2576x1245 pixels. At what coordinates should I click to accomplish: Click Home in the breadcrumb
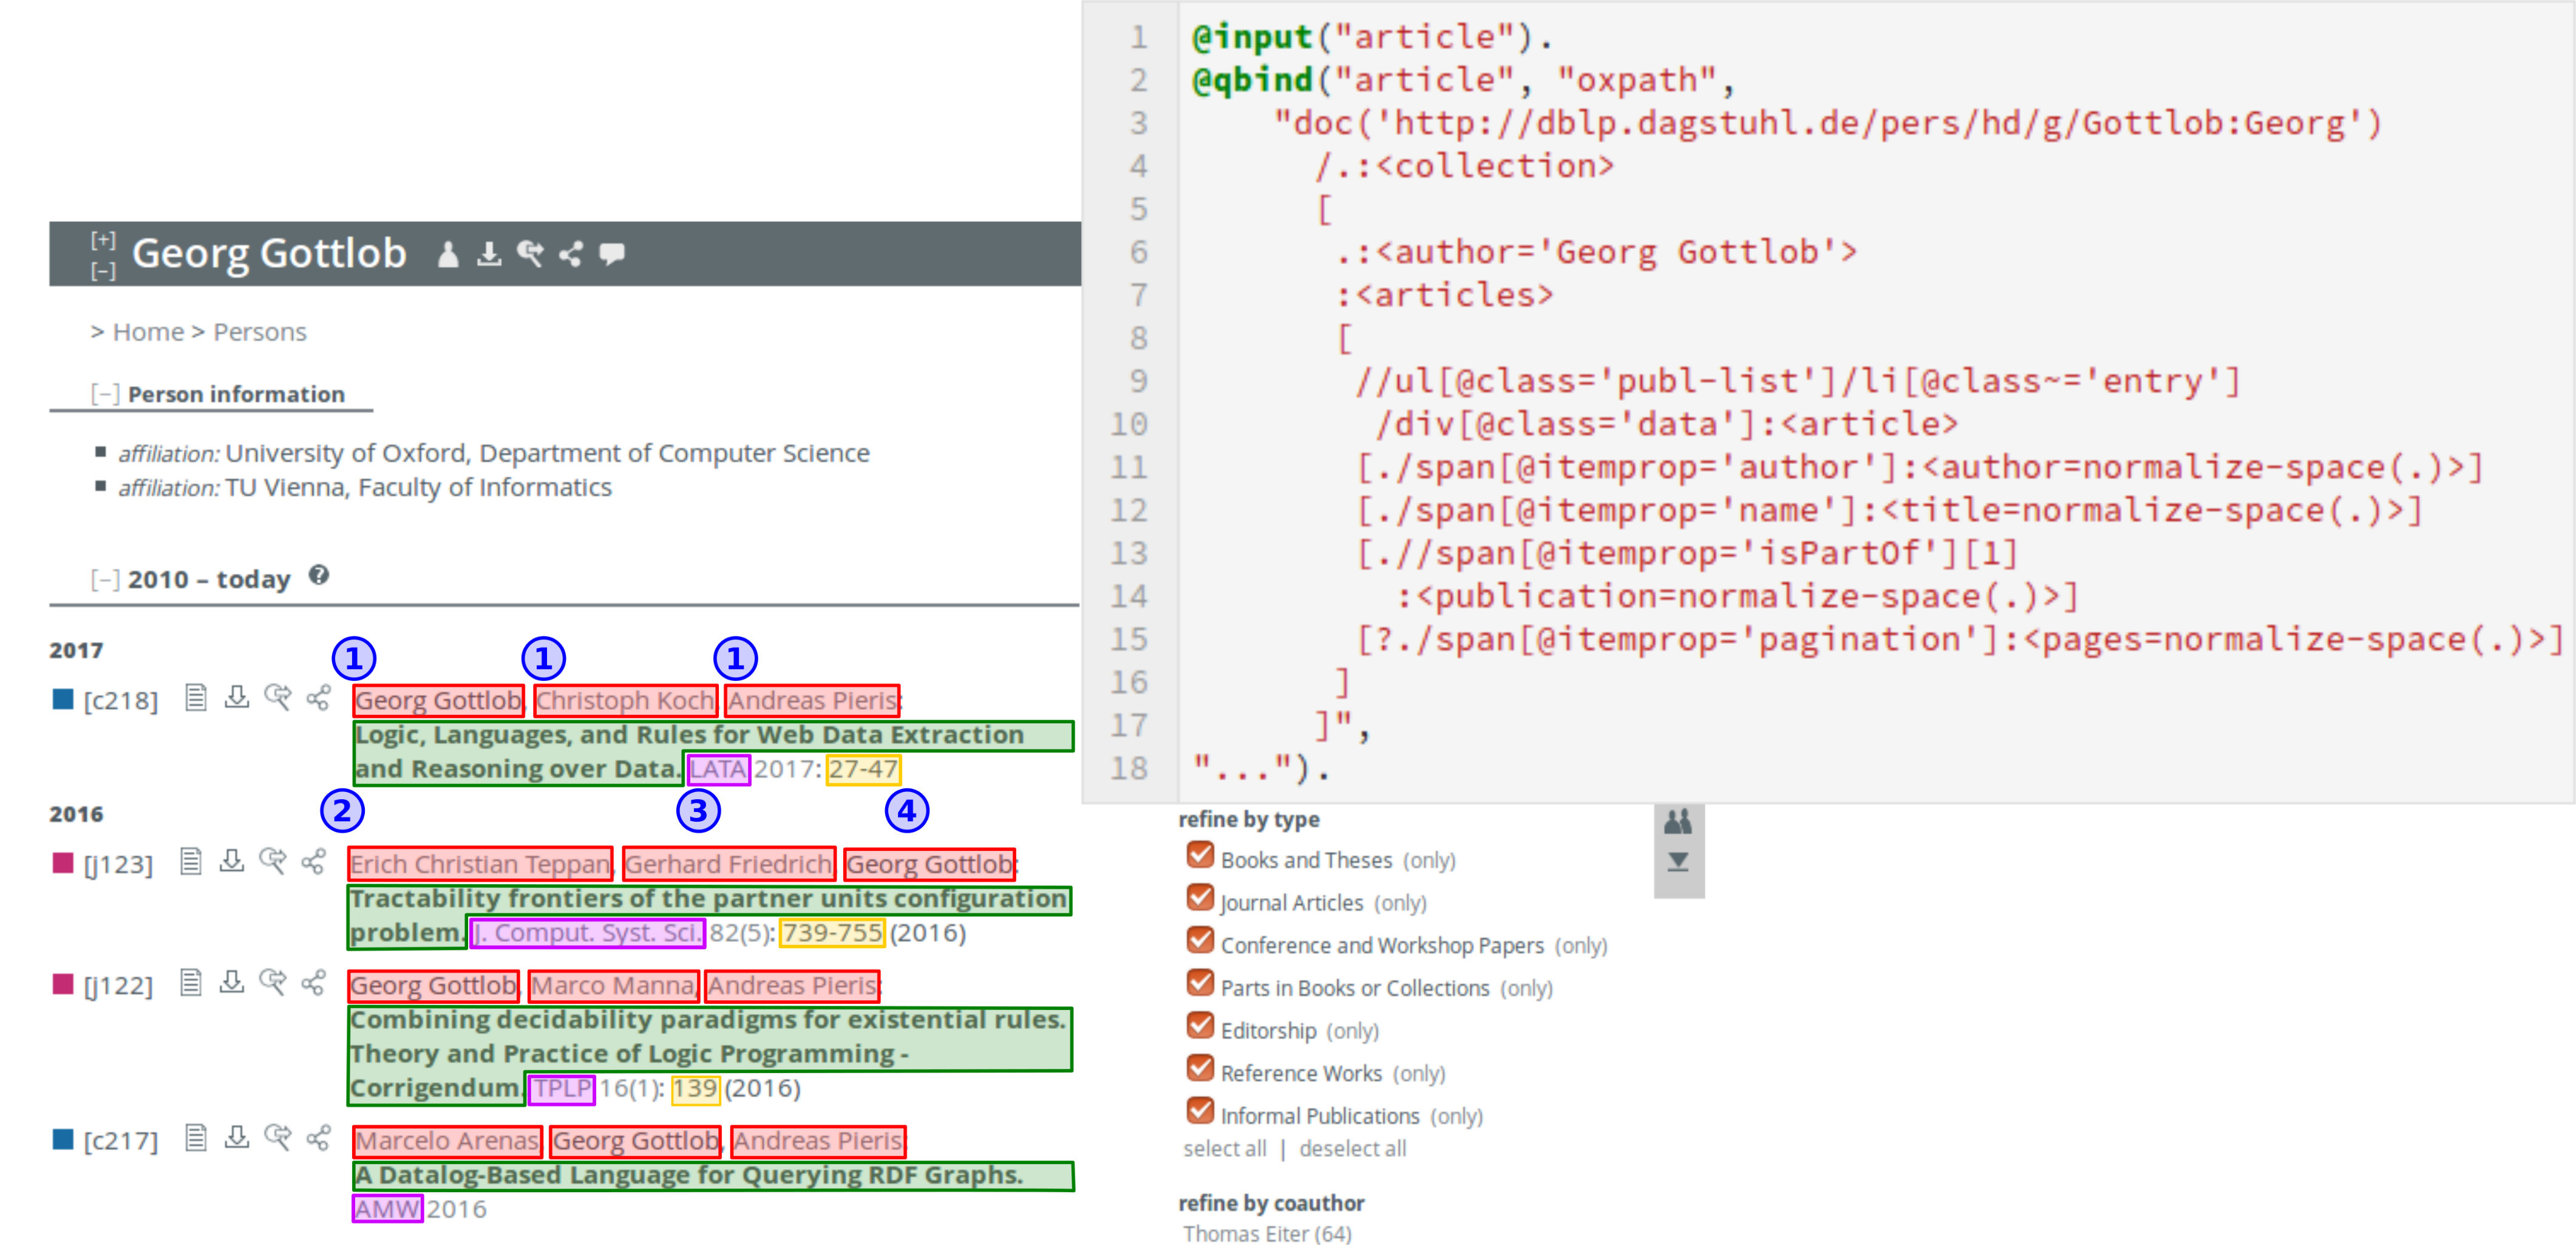point(148,332)
